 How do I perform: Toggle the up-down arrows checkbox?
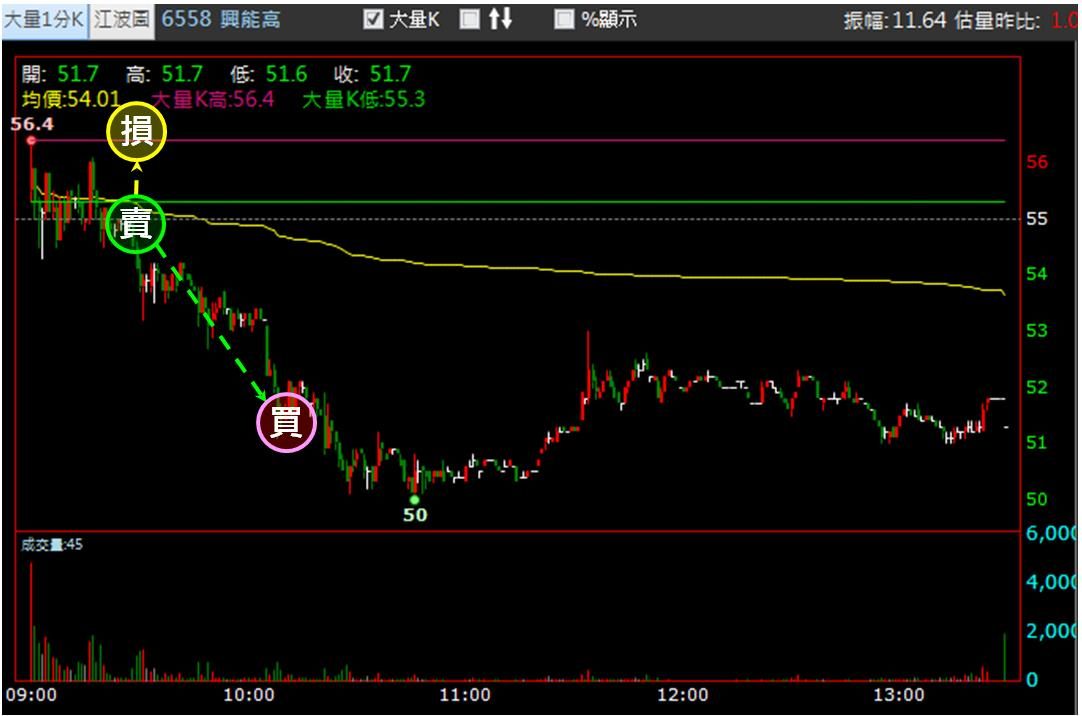pyautogui.click(x=470, y=19)
